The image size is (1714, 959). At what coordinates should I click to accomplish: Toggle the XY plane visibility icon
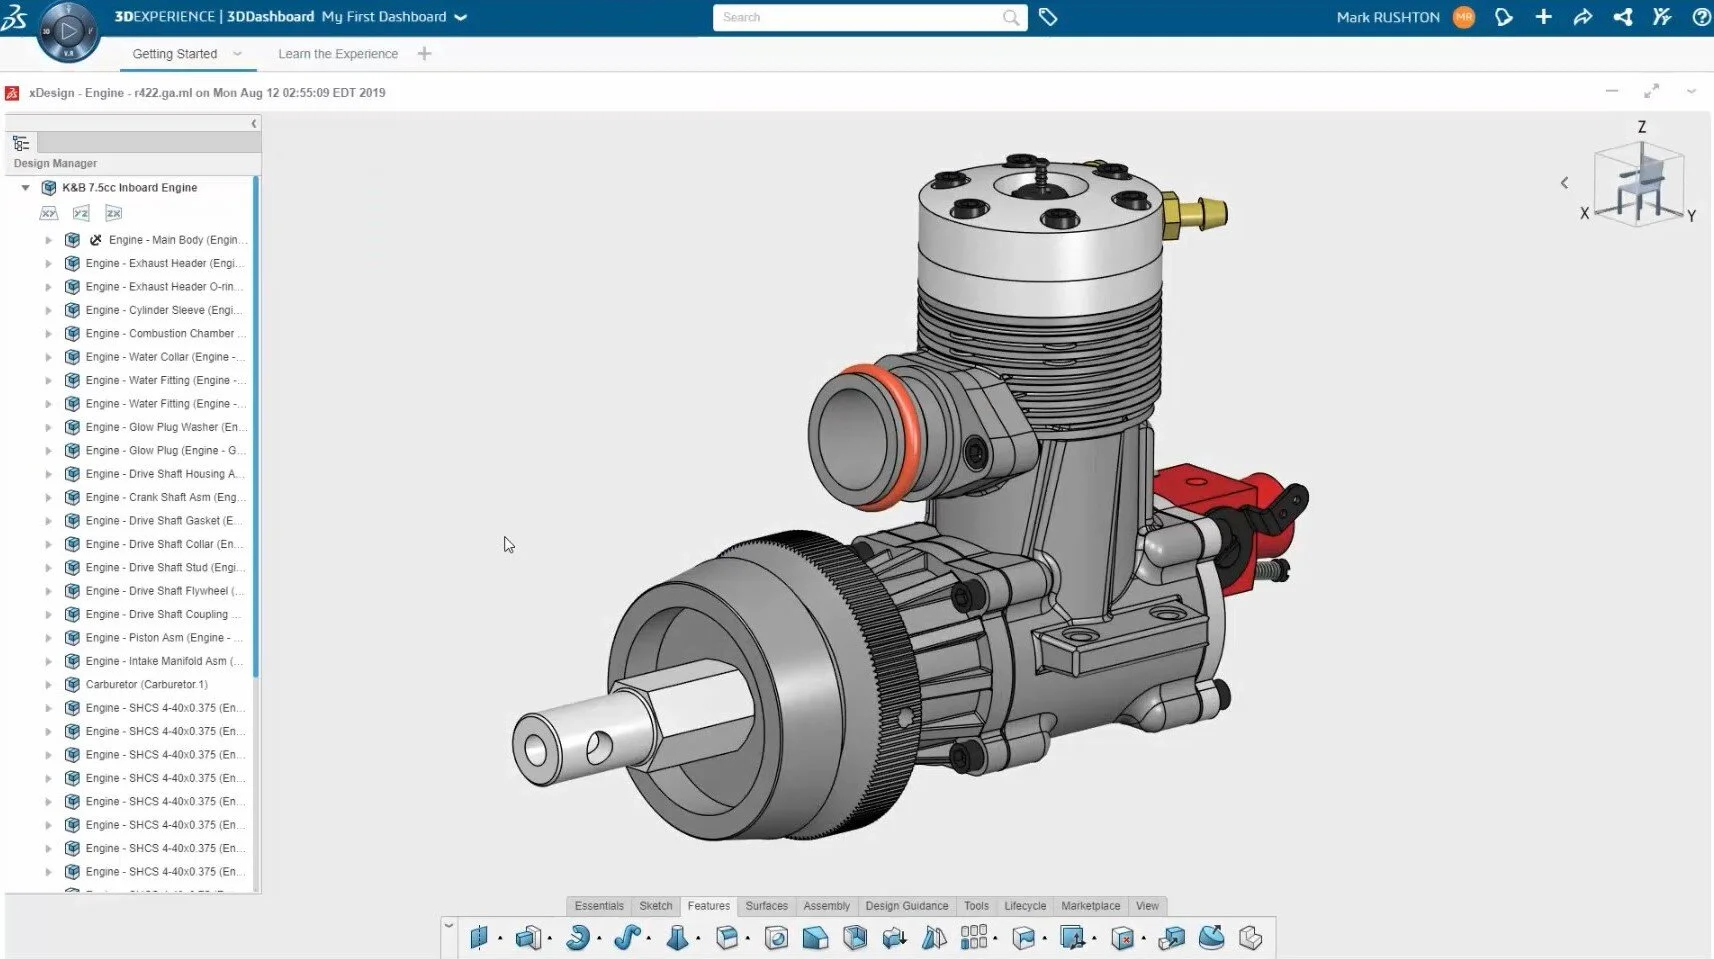click(x=49, y=213)
